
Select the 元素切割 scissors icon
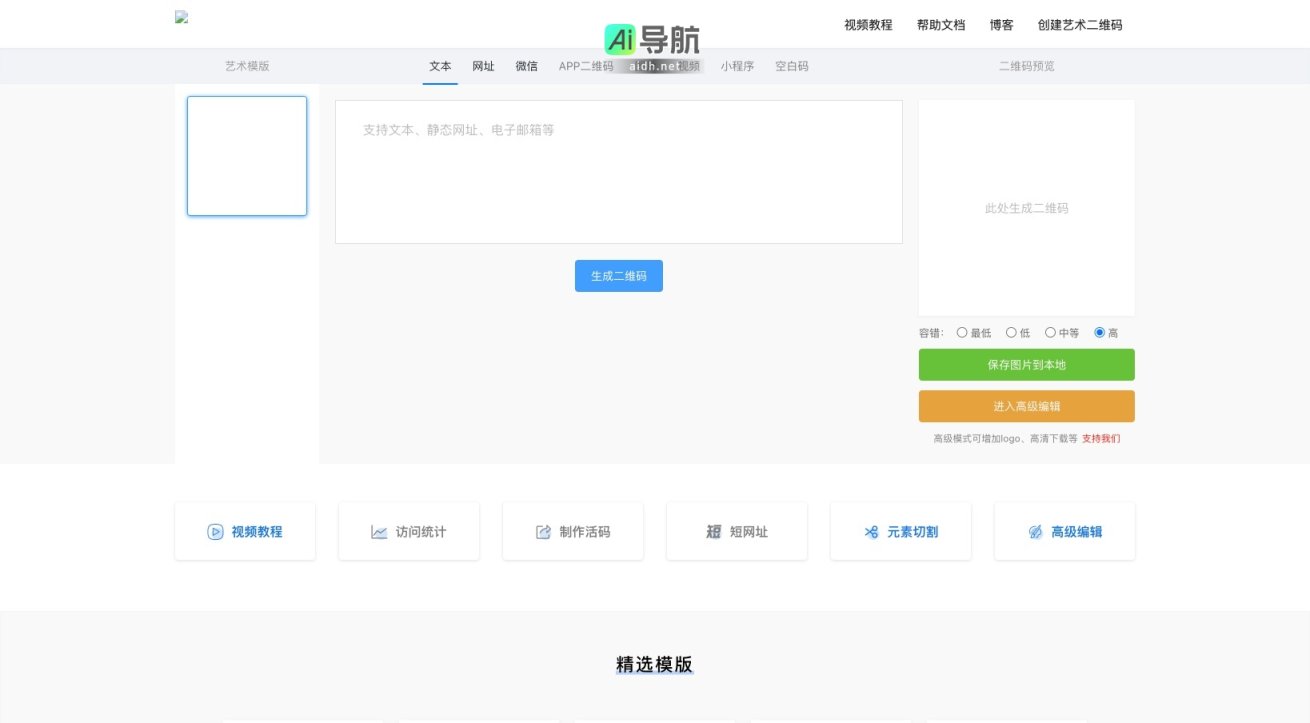pyautogui.click(x=869, y=532)
